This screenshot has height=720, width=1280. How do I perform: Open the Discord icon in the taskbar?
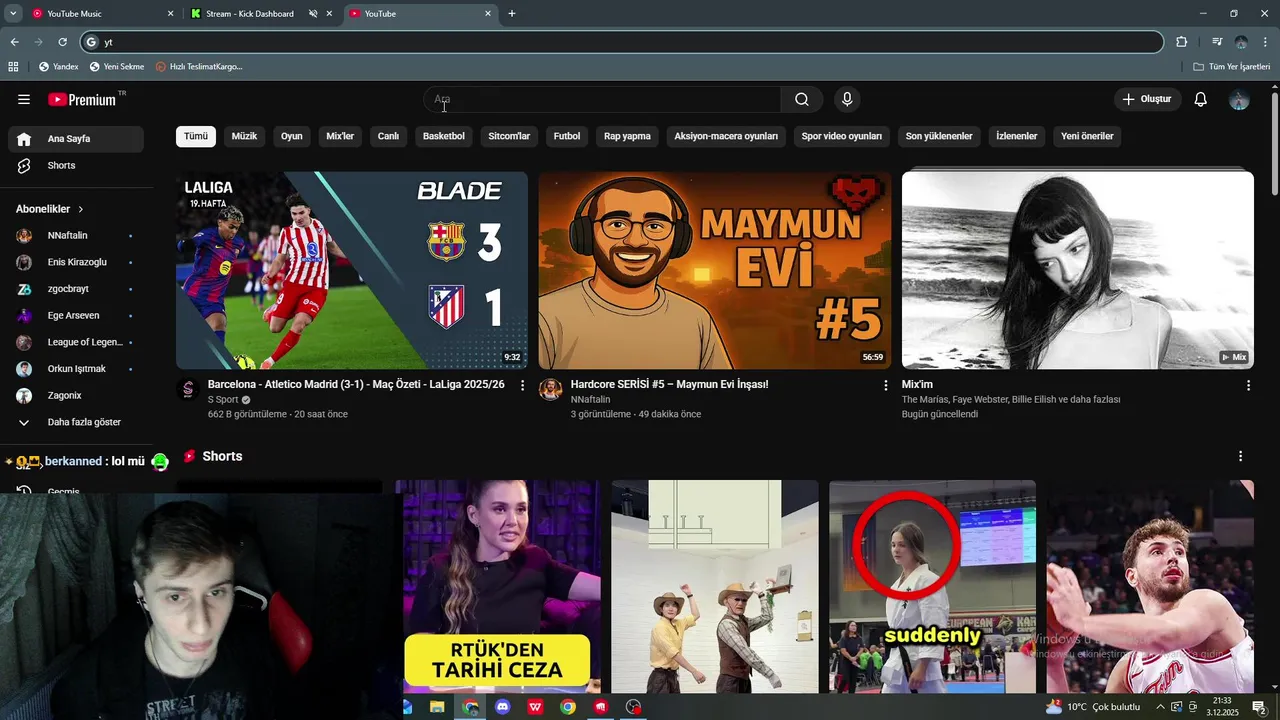pyautogui.click(x=502, y=707)
